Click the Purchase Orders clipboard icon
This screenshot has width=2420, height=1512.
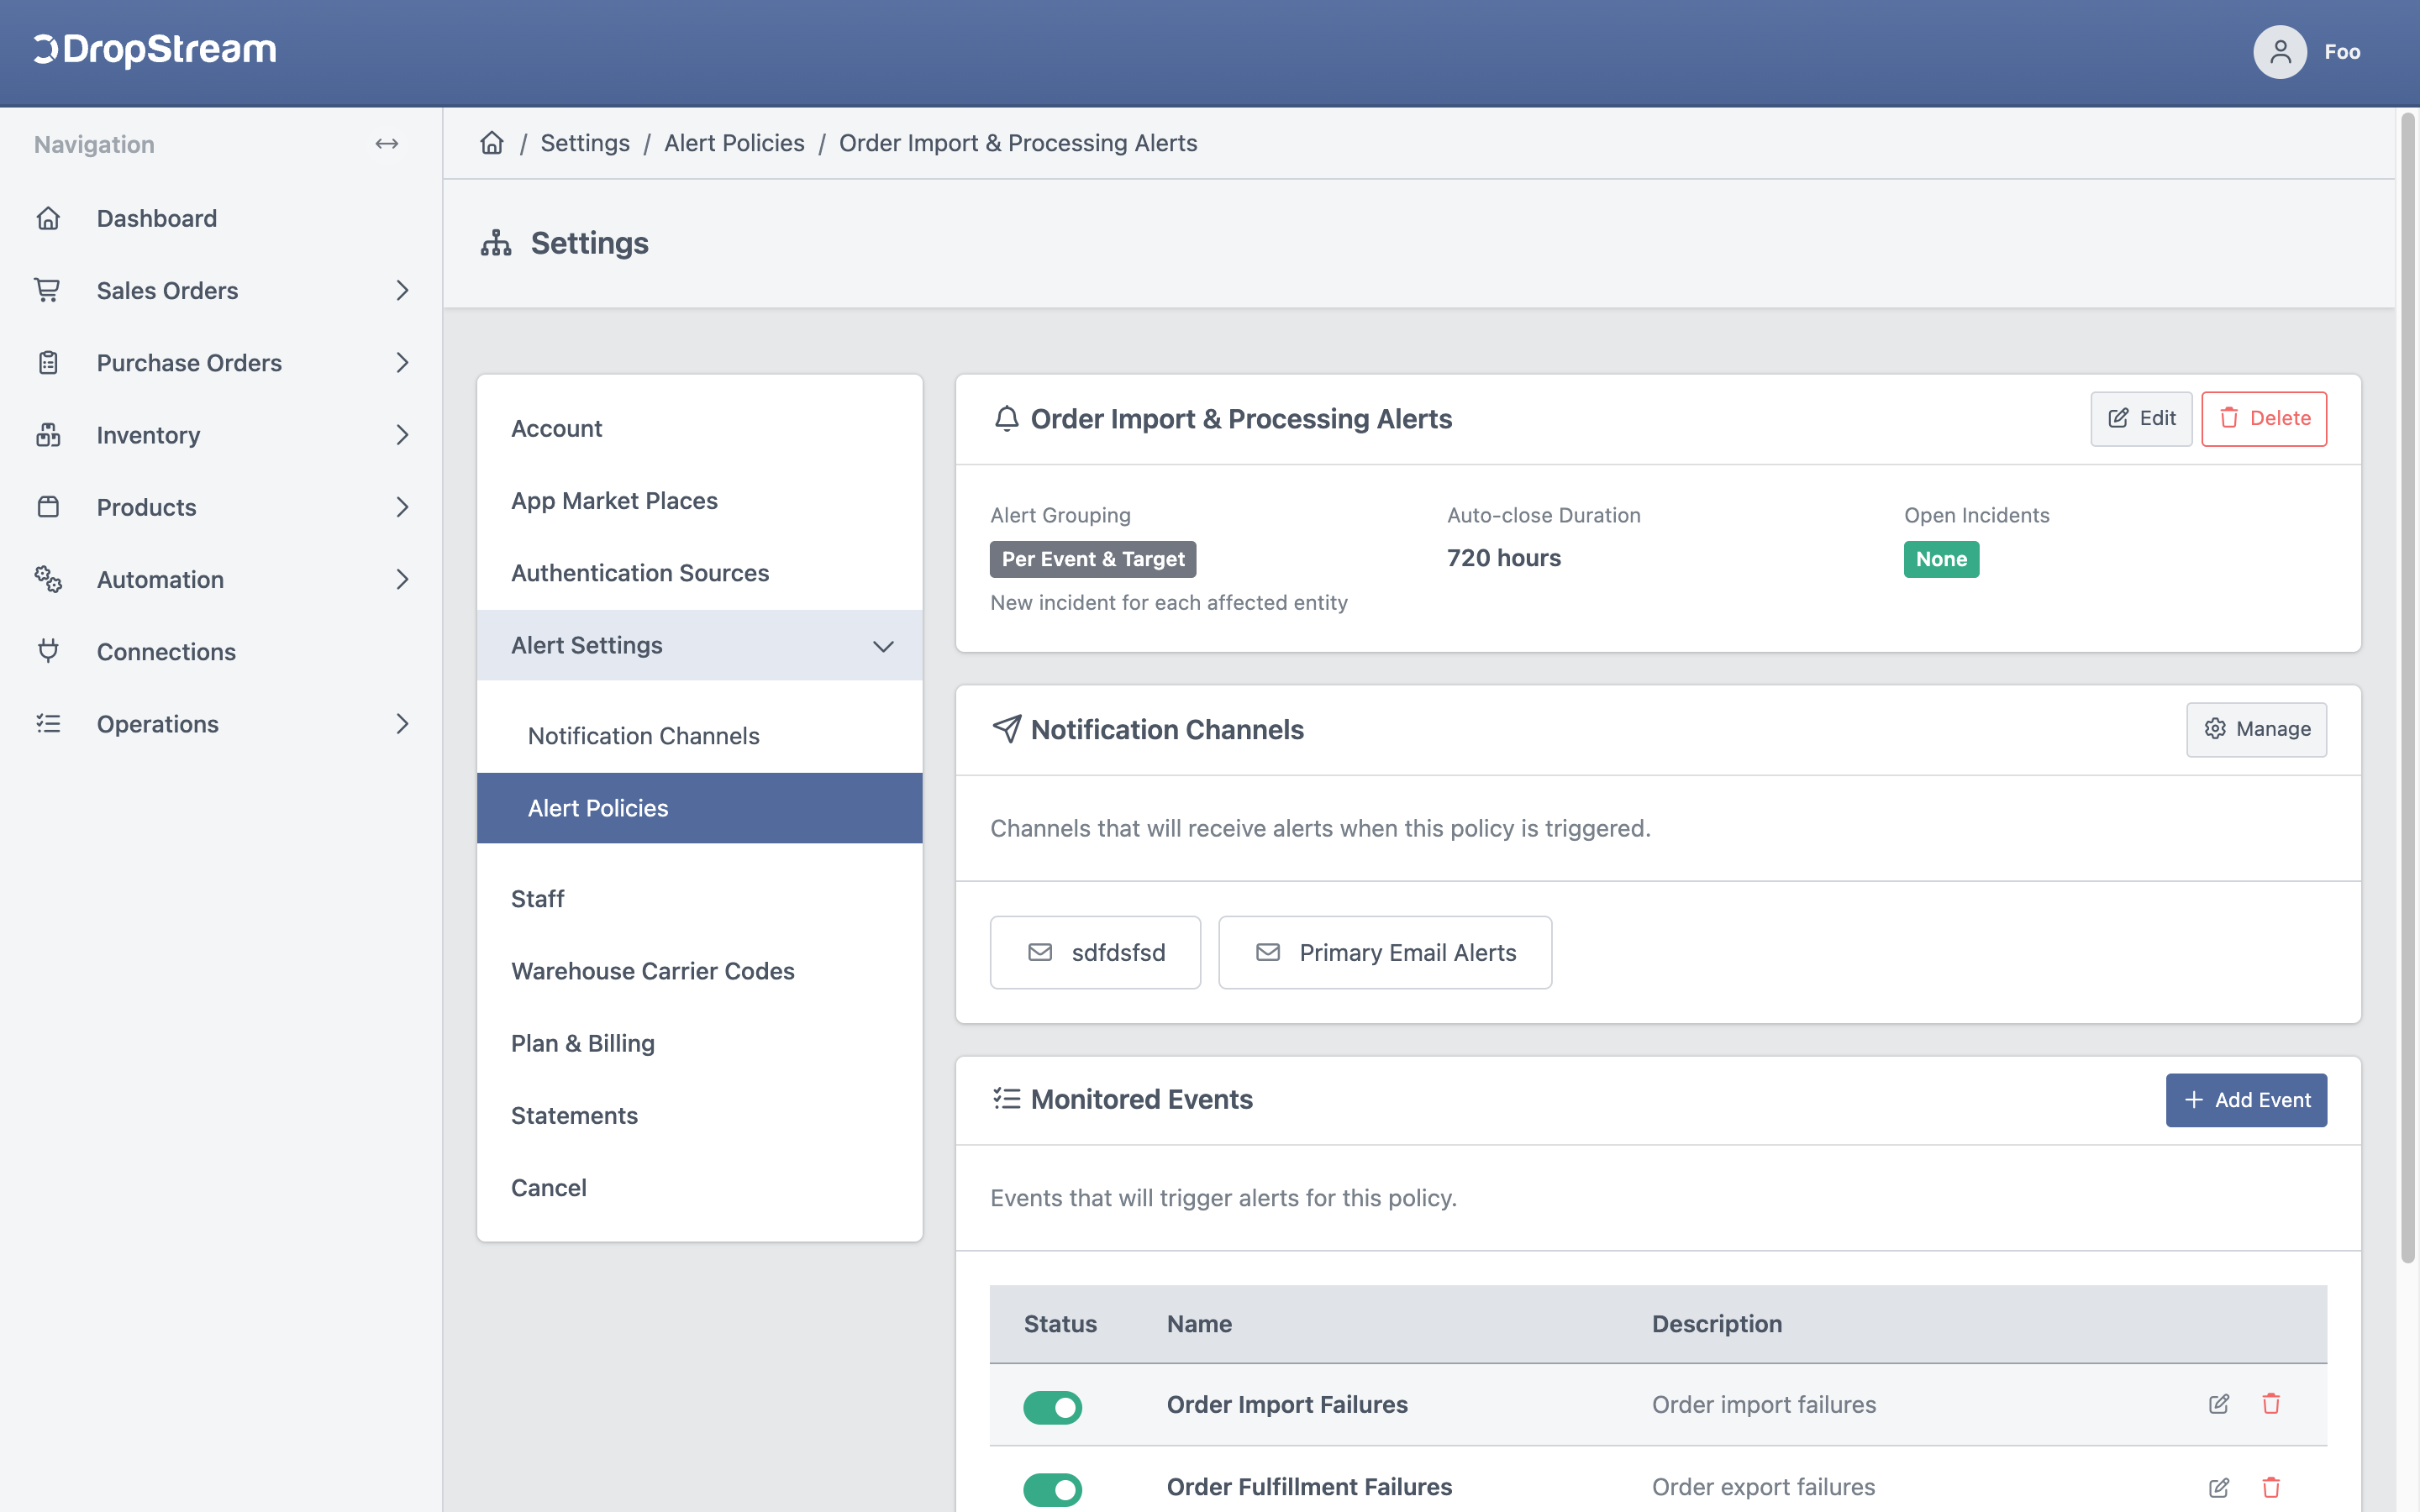coord(48,363)
